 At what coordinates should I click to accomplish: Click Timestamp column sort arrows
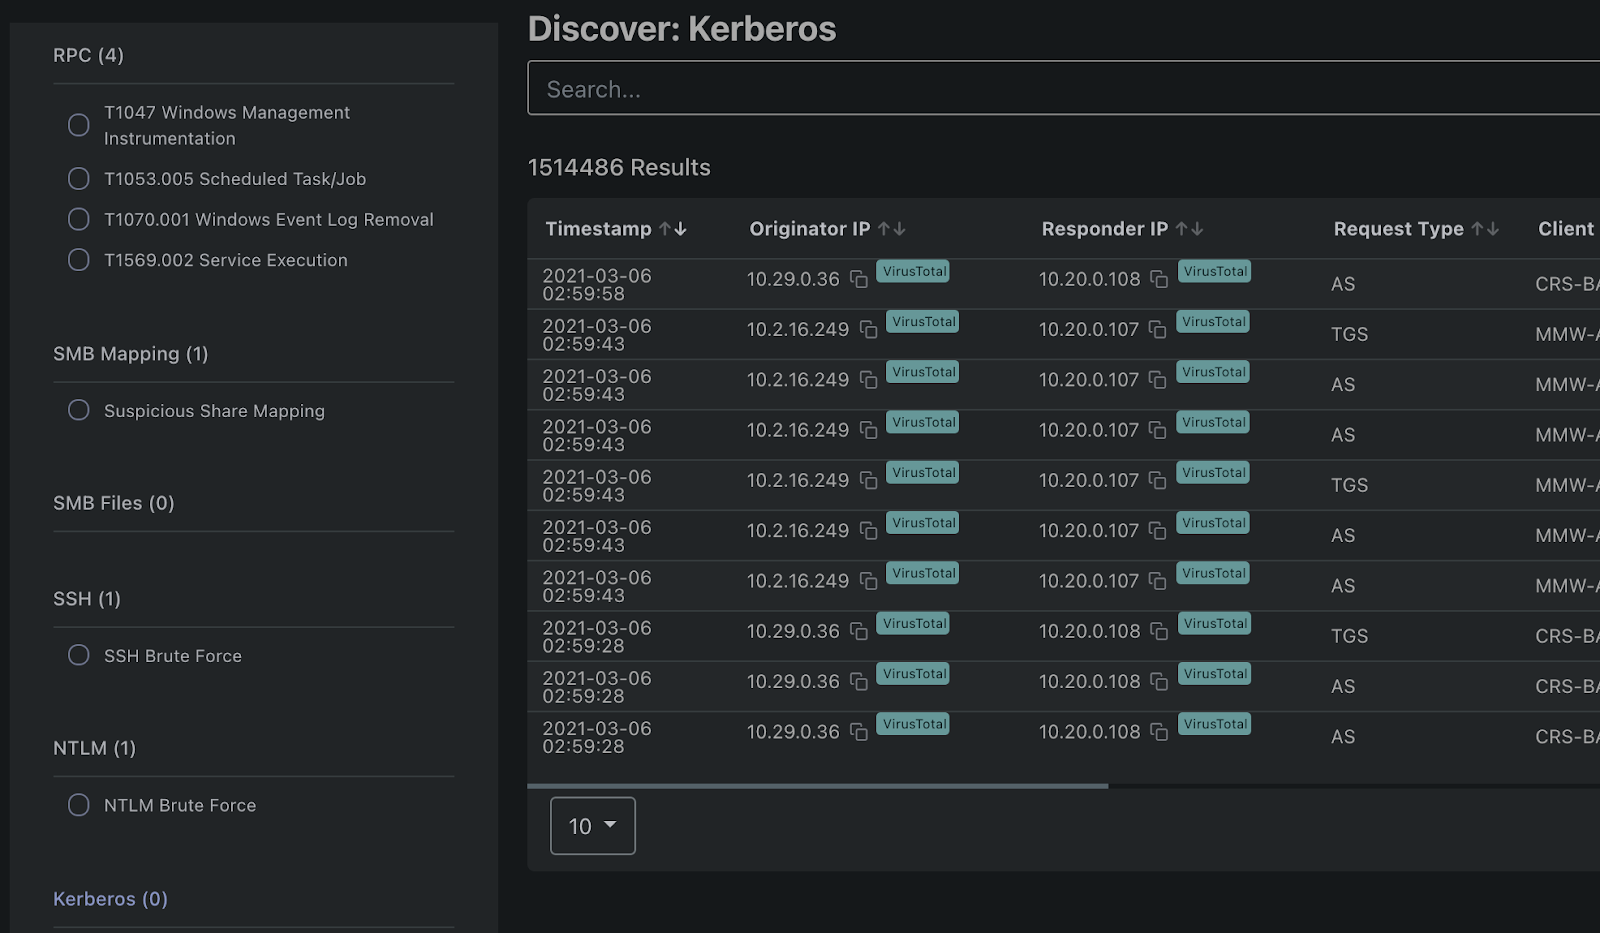pos(673,229)
